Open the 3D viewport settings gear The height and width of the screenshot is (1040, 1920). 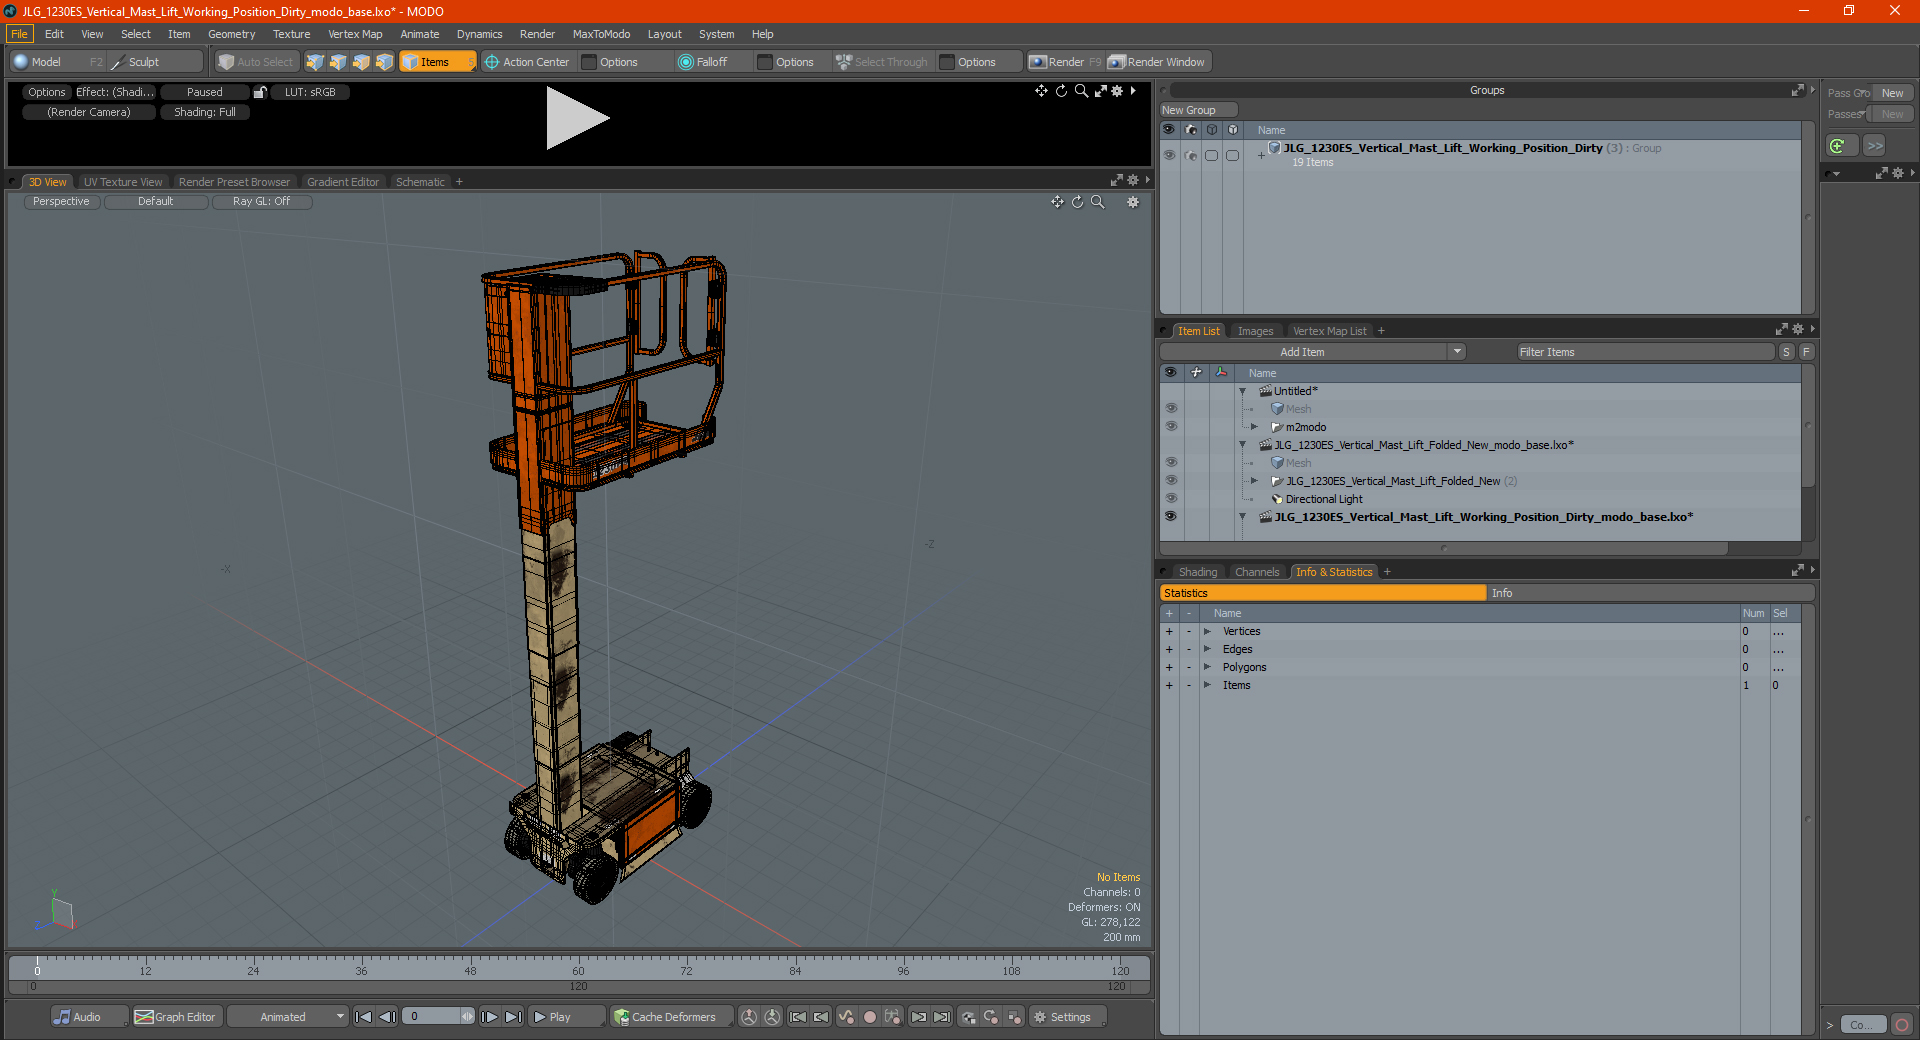(x=1133, y=202)
